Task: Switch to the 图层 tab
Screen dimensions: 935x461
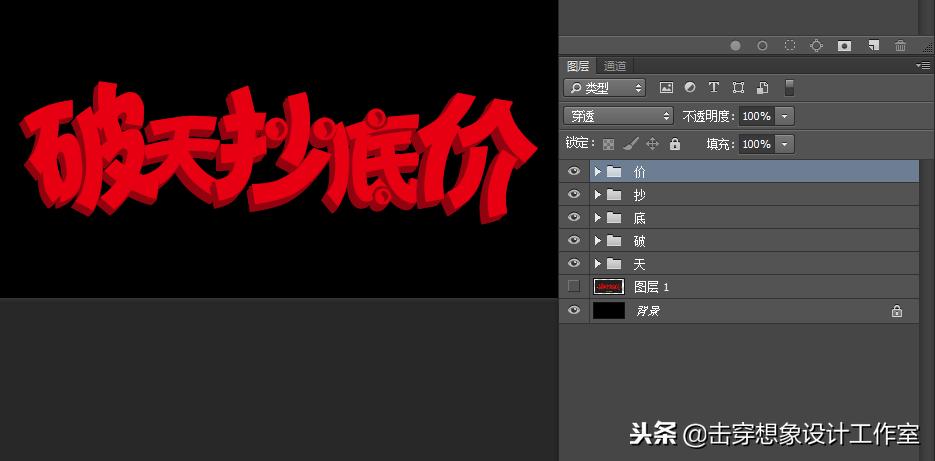Action: (x=578, y=66)
